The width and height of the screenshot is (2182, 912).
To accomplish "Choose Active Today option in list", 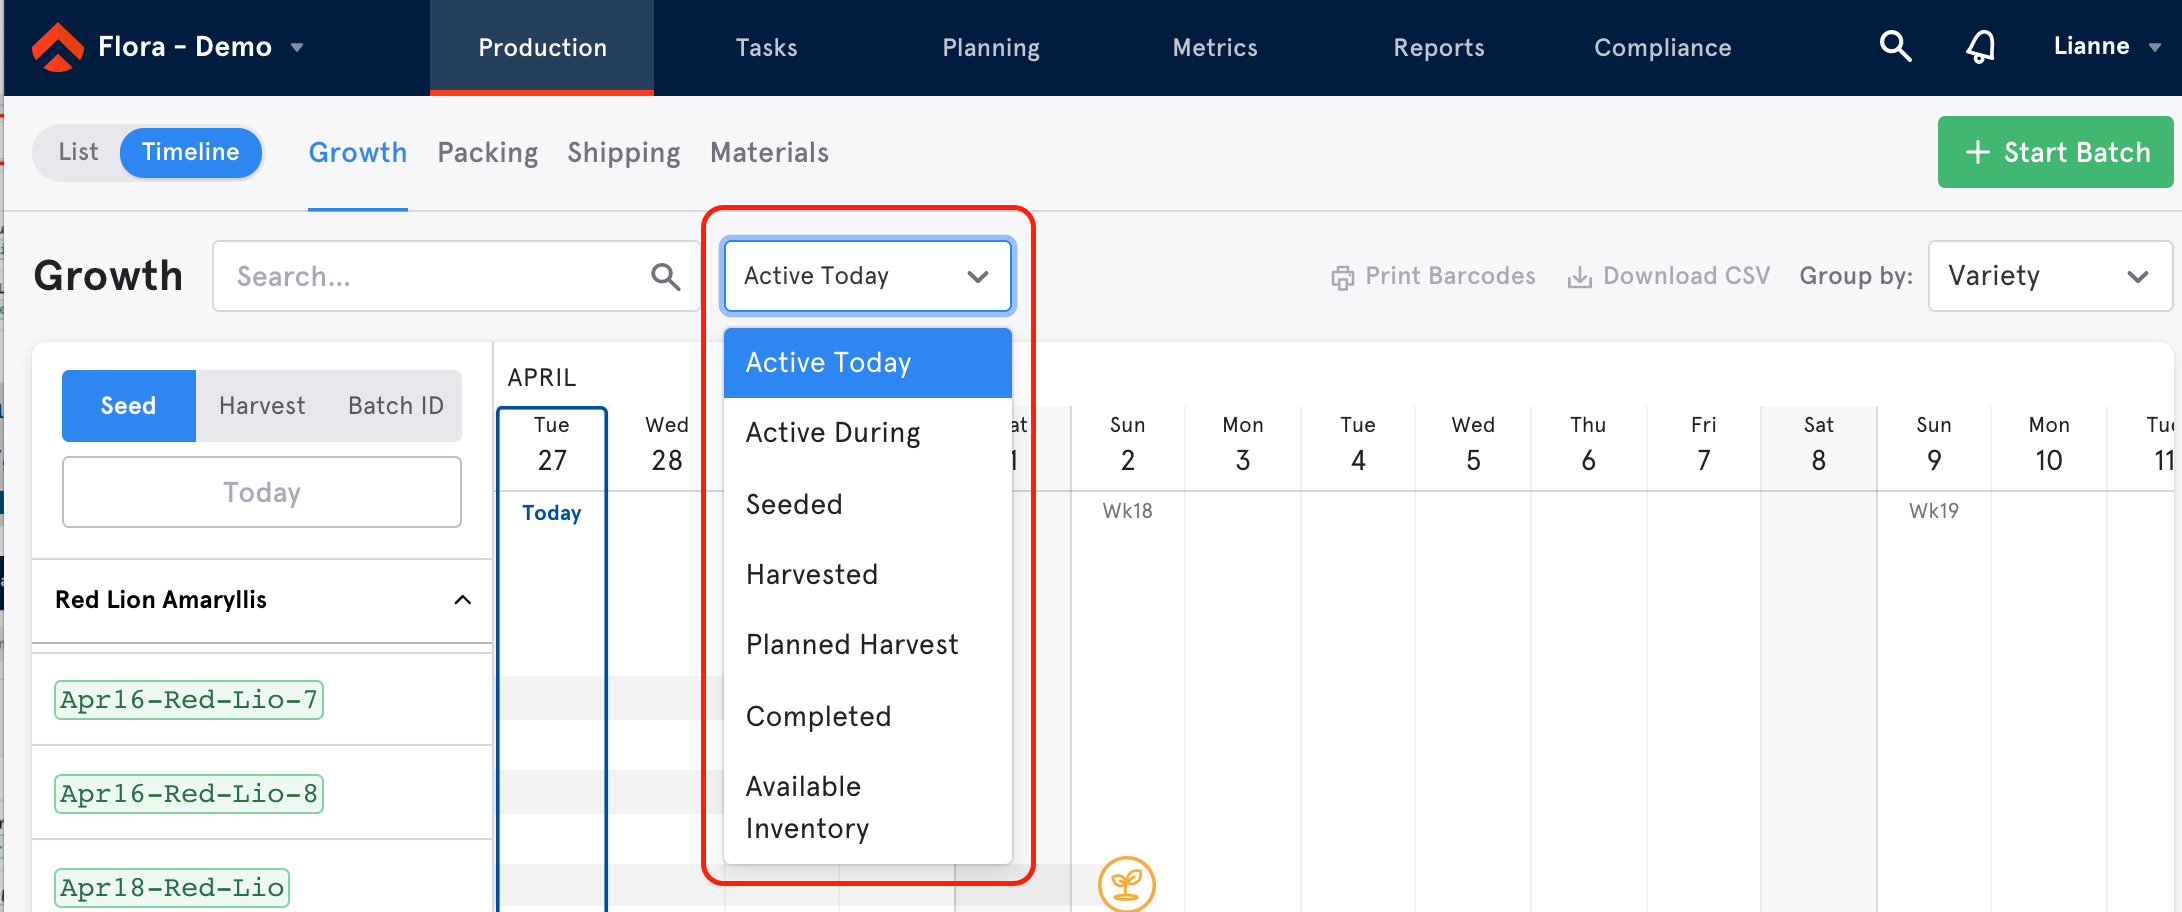I will [868, 363].
